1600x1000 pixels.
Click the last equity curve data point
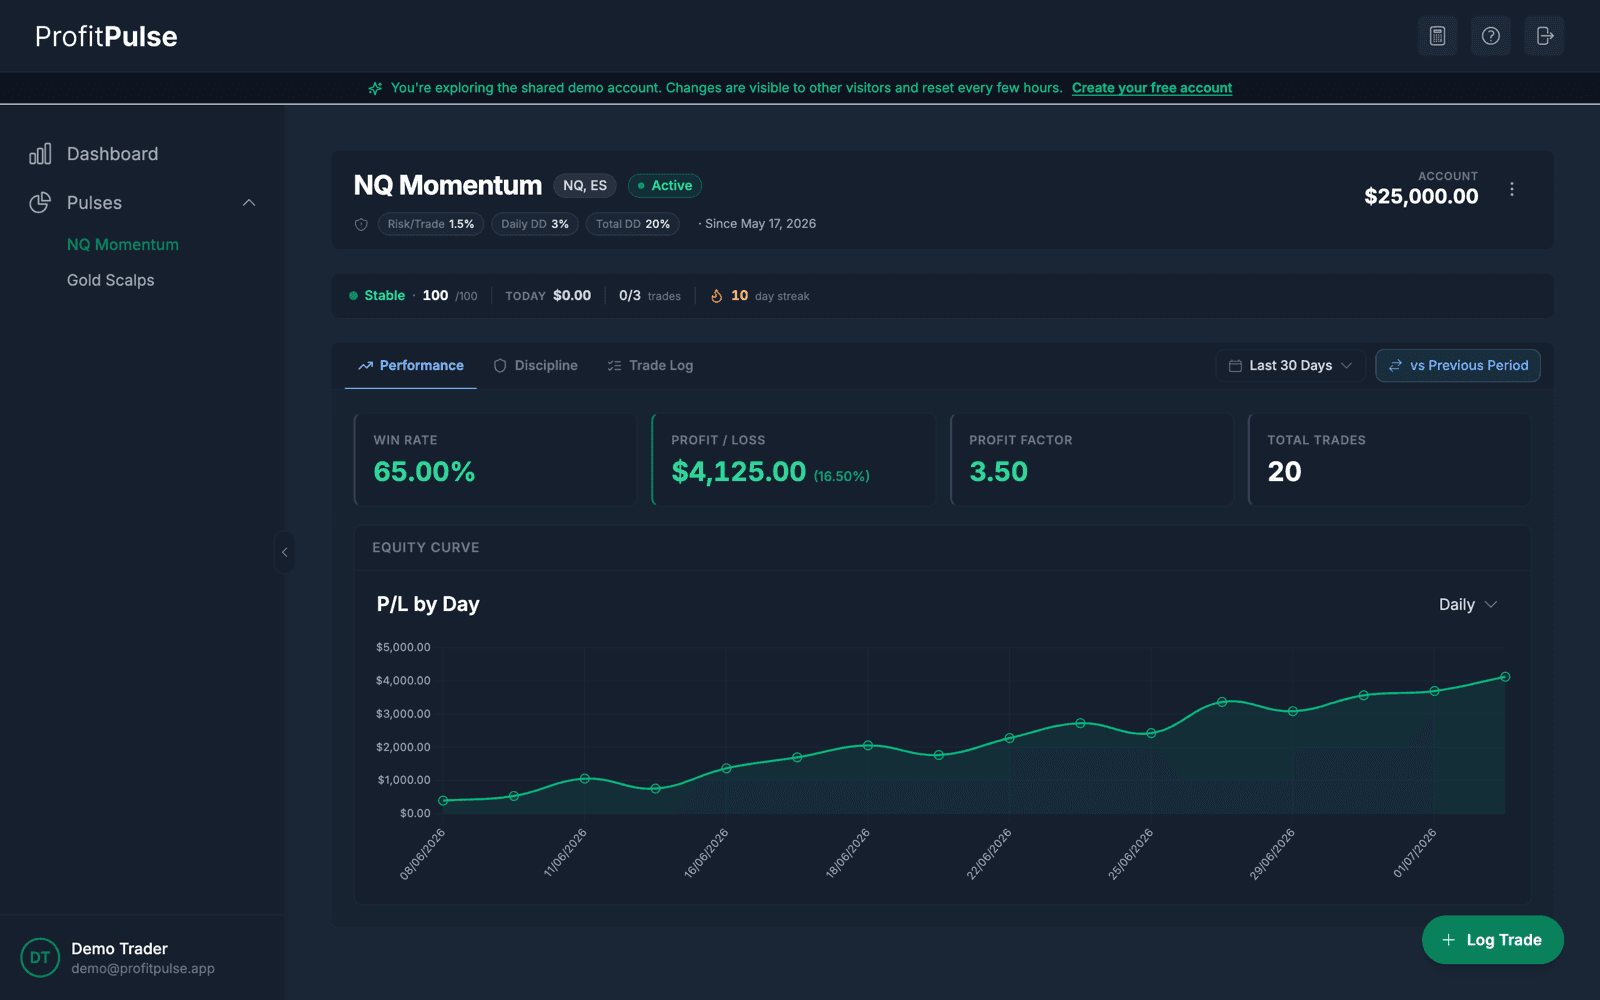tap(1505, 677)
